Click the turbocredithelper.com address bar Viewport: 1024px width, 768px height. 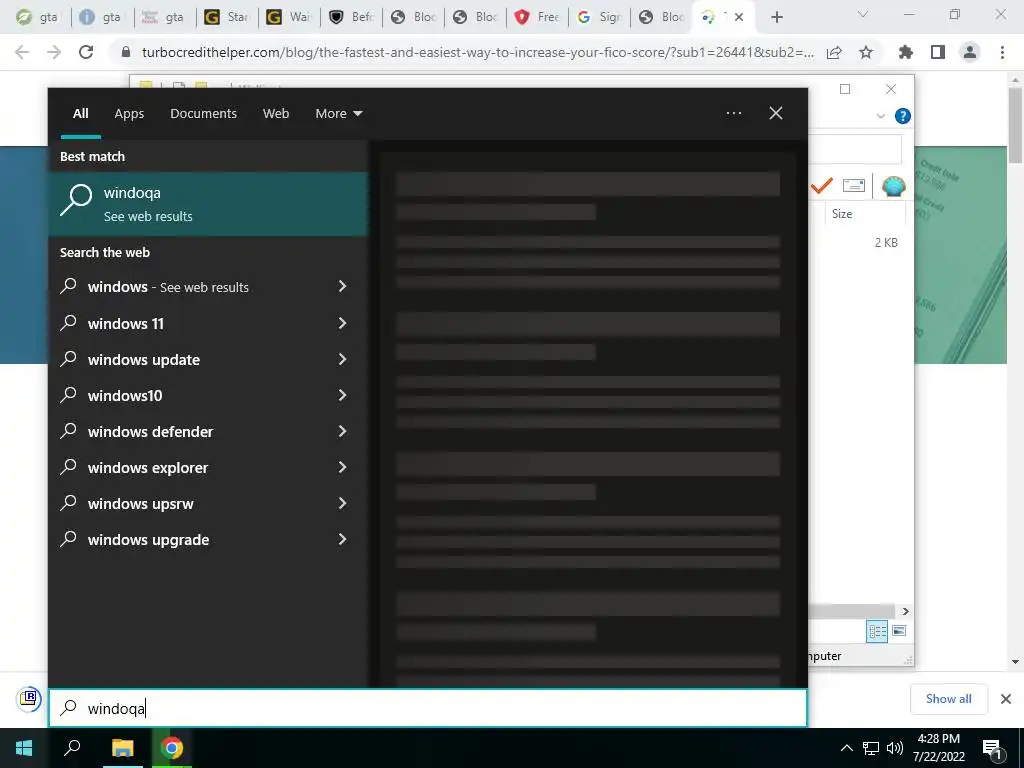tap(477, 52)
